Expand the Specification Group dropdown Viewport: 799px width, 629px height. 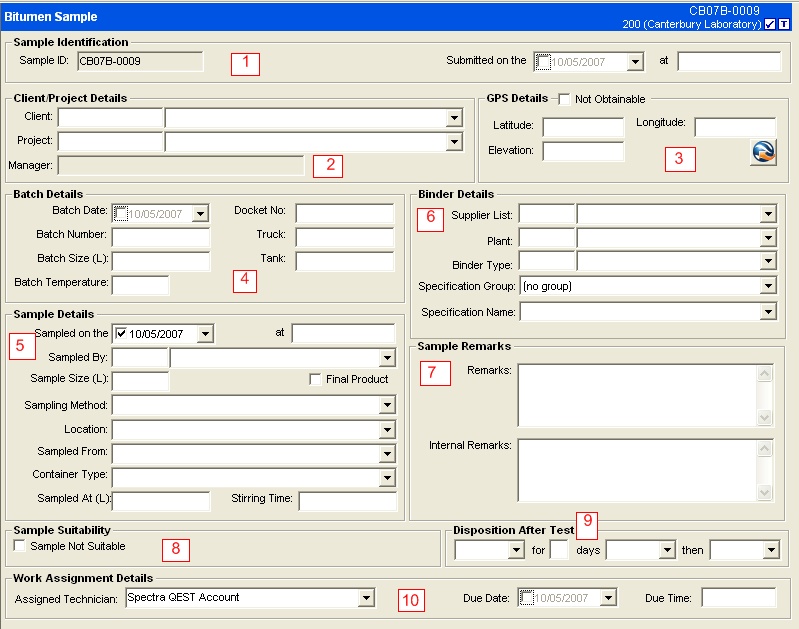tap(767, 287)
